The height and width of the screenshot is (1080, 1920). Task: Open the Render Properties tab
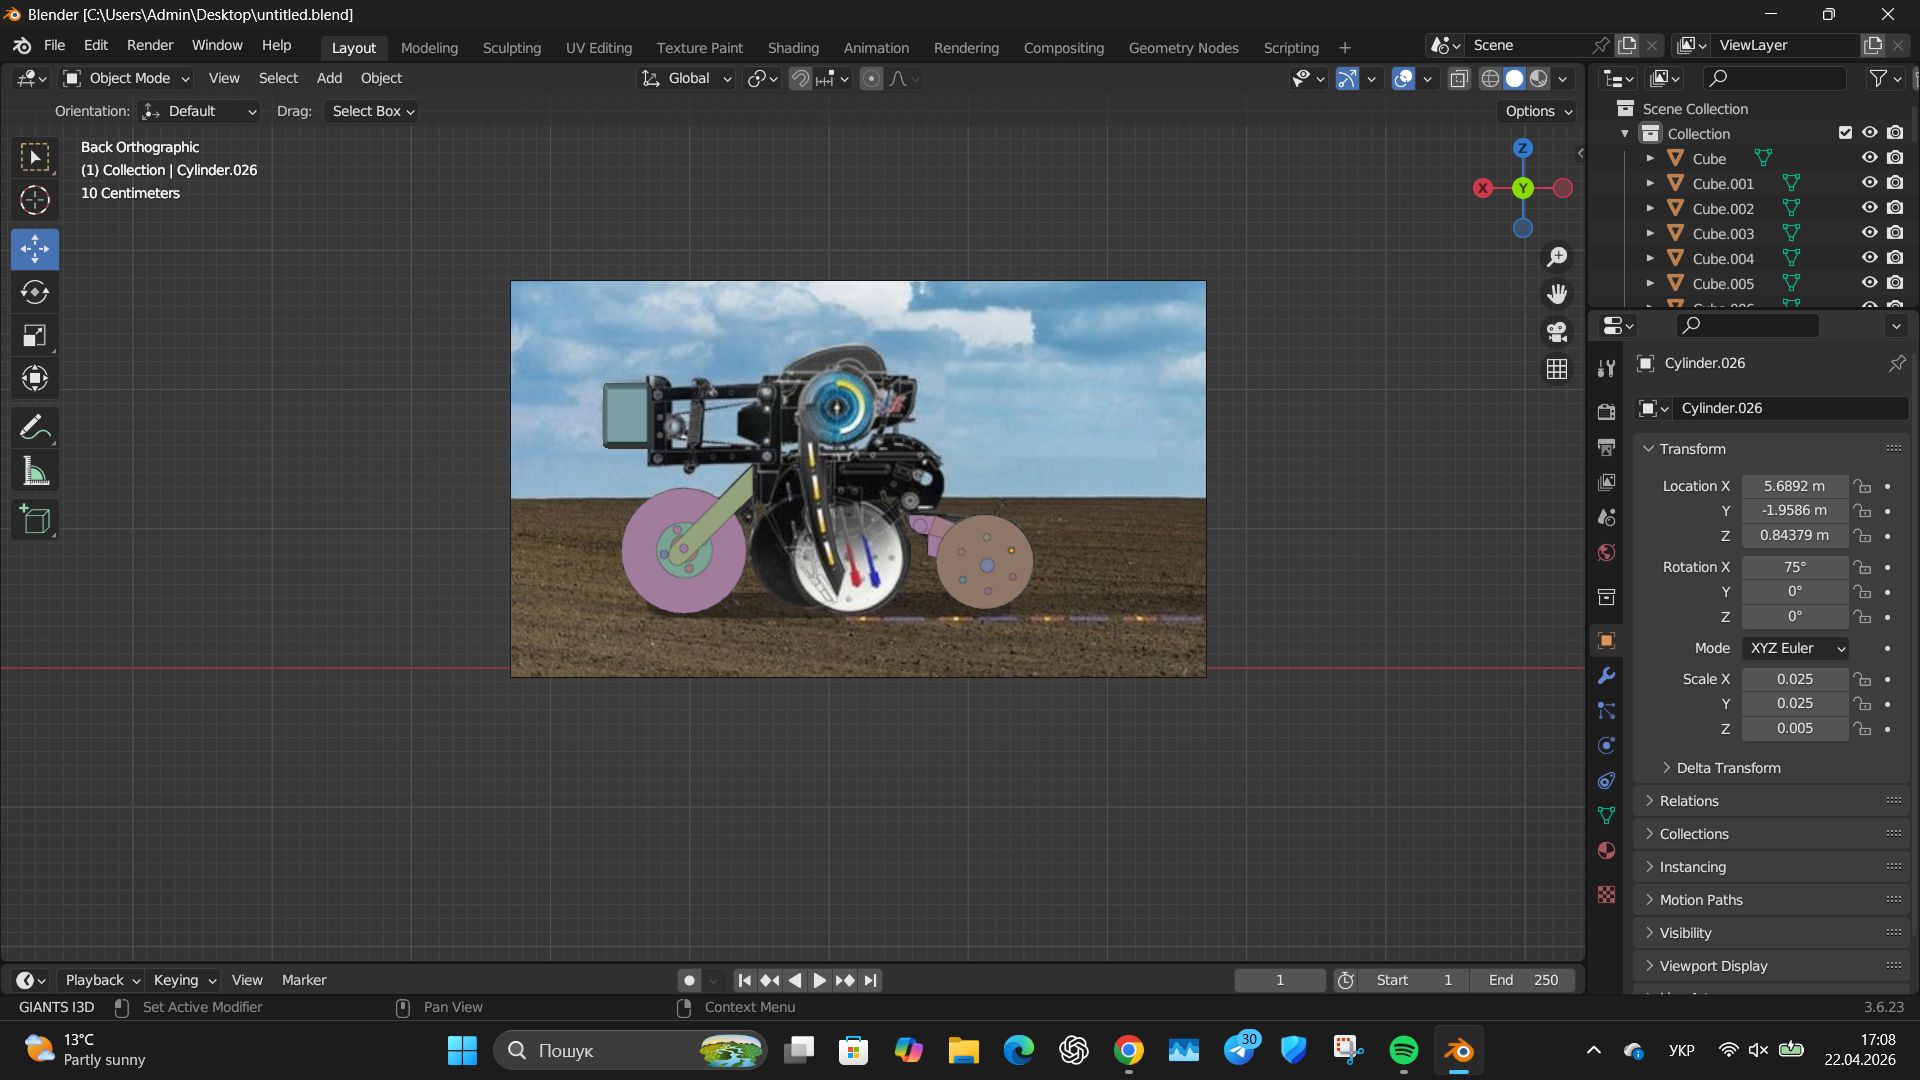click(x=1606, y=410)
